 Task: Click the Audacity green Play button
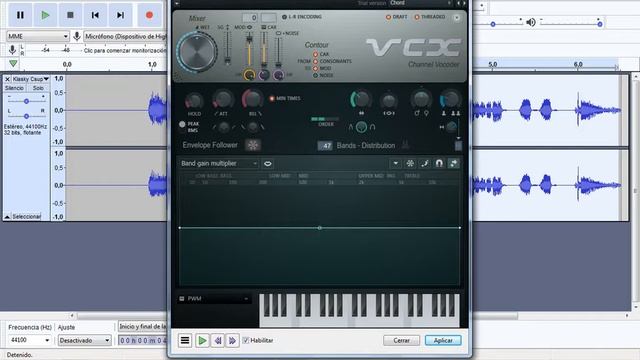[x=45, y=15]
